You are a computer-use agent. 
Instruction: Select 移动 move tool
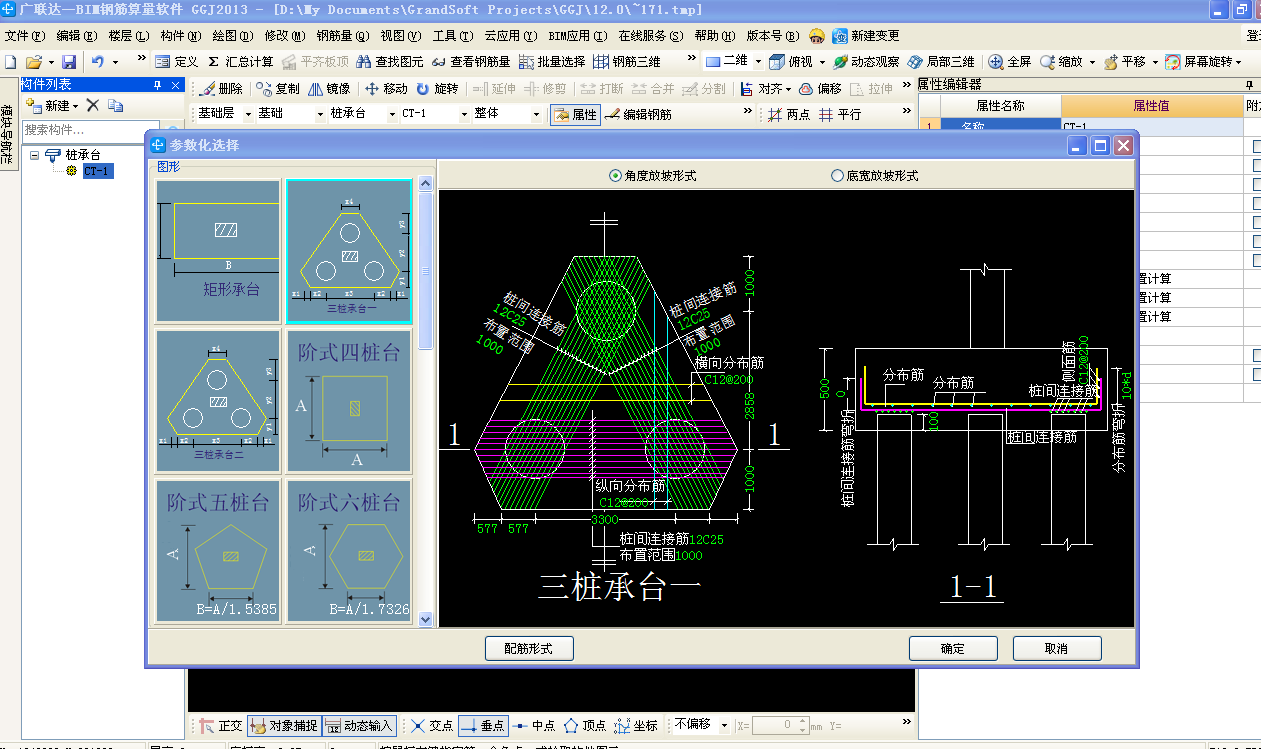(x=386, y=89)
